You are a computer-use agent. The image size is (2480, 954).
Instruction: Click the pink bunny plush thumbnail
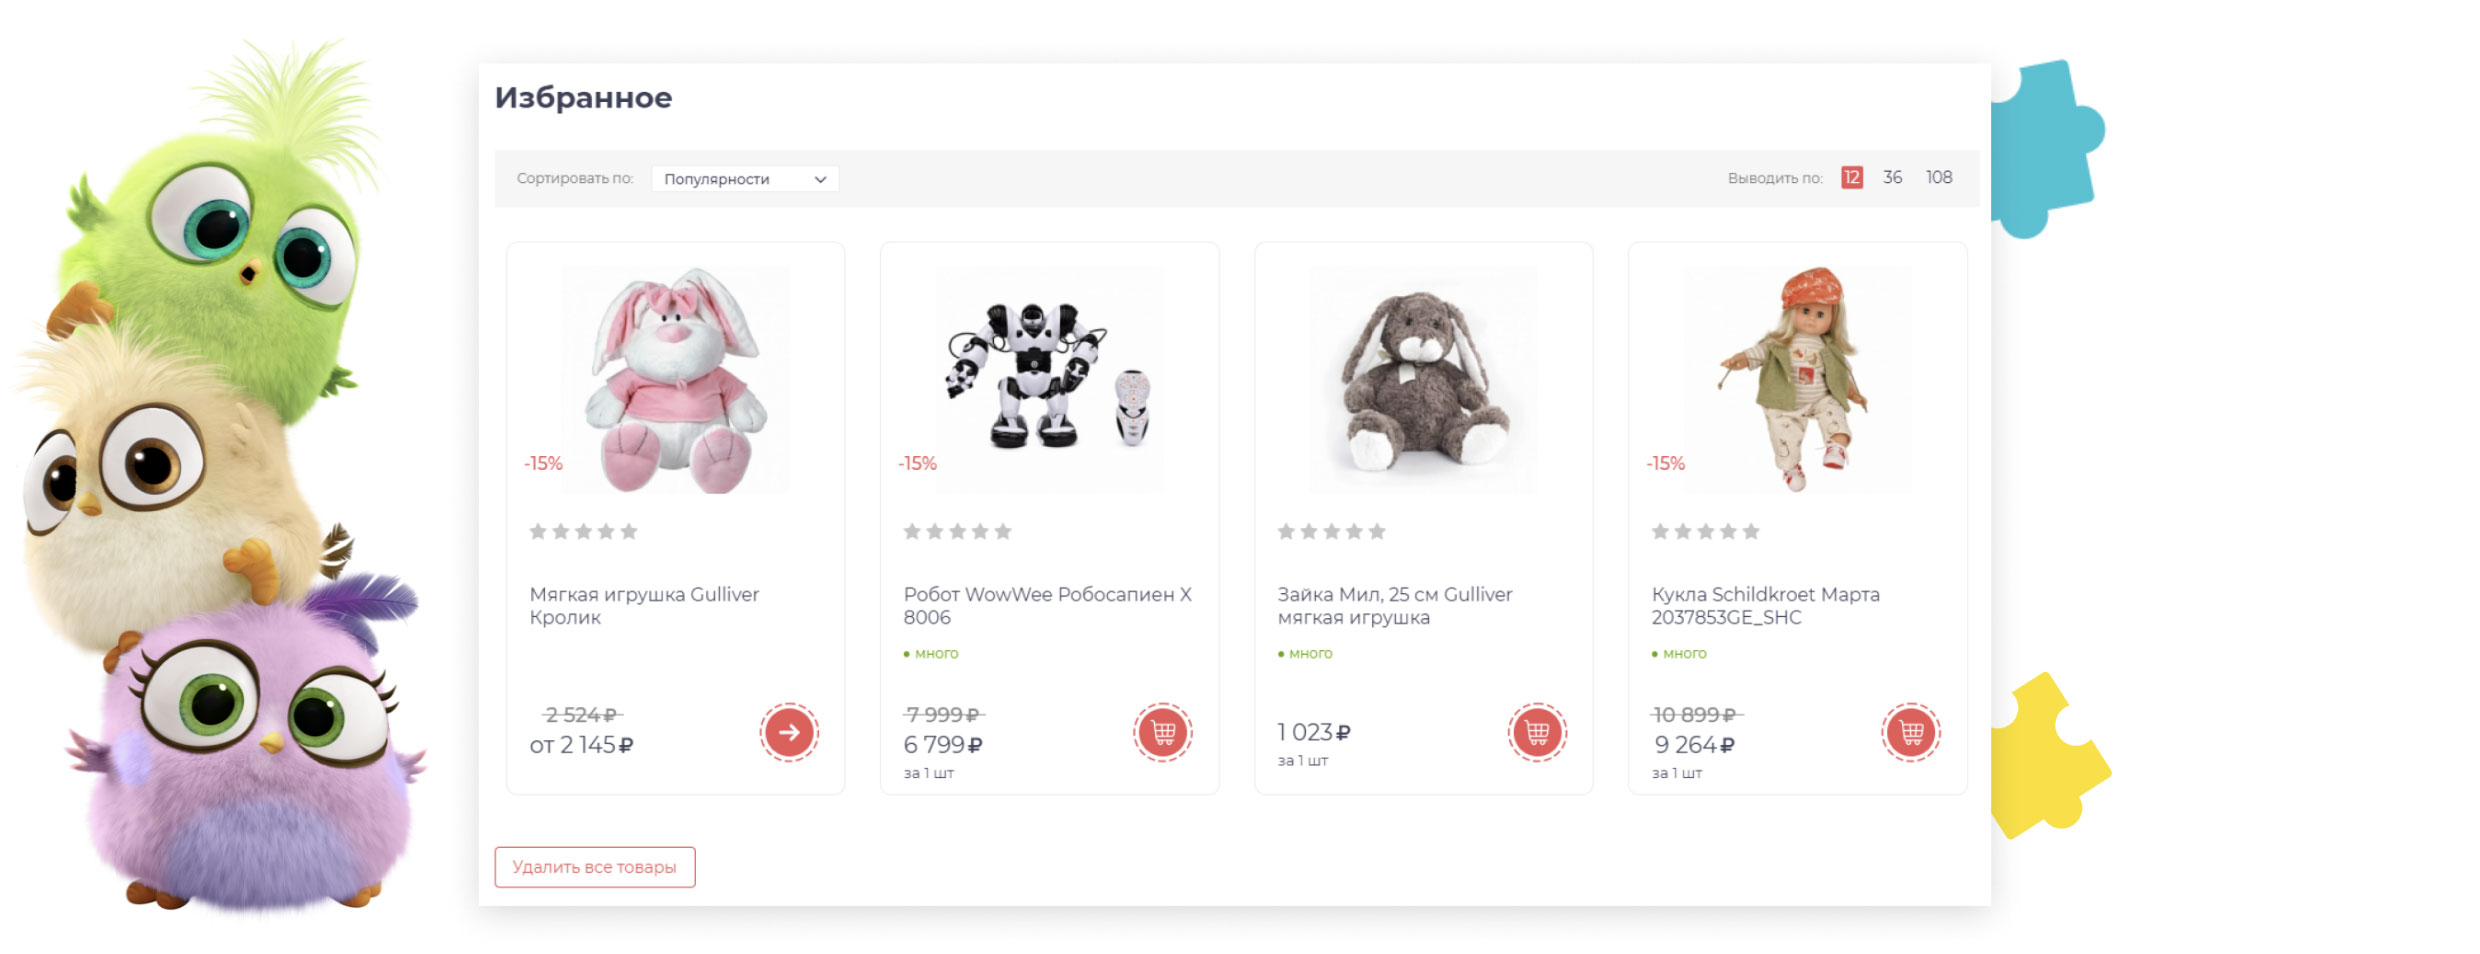click(675, 380)
